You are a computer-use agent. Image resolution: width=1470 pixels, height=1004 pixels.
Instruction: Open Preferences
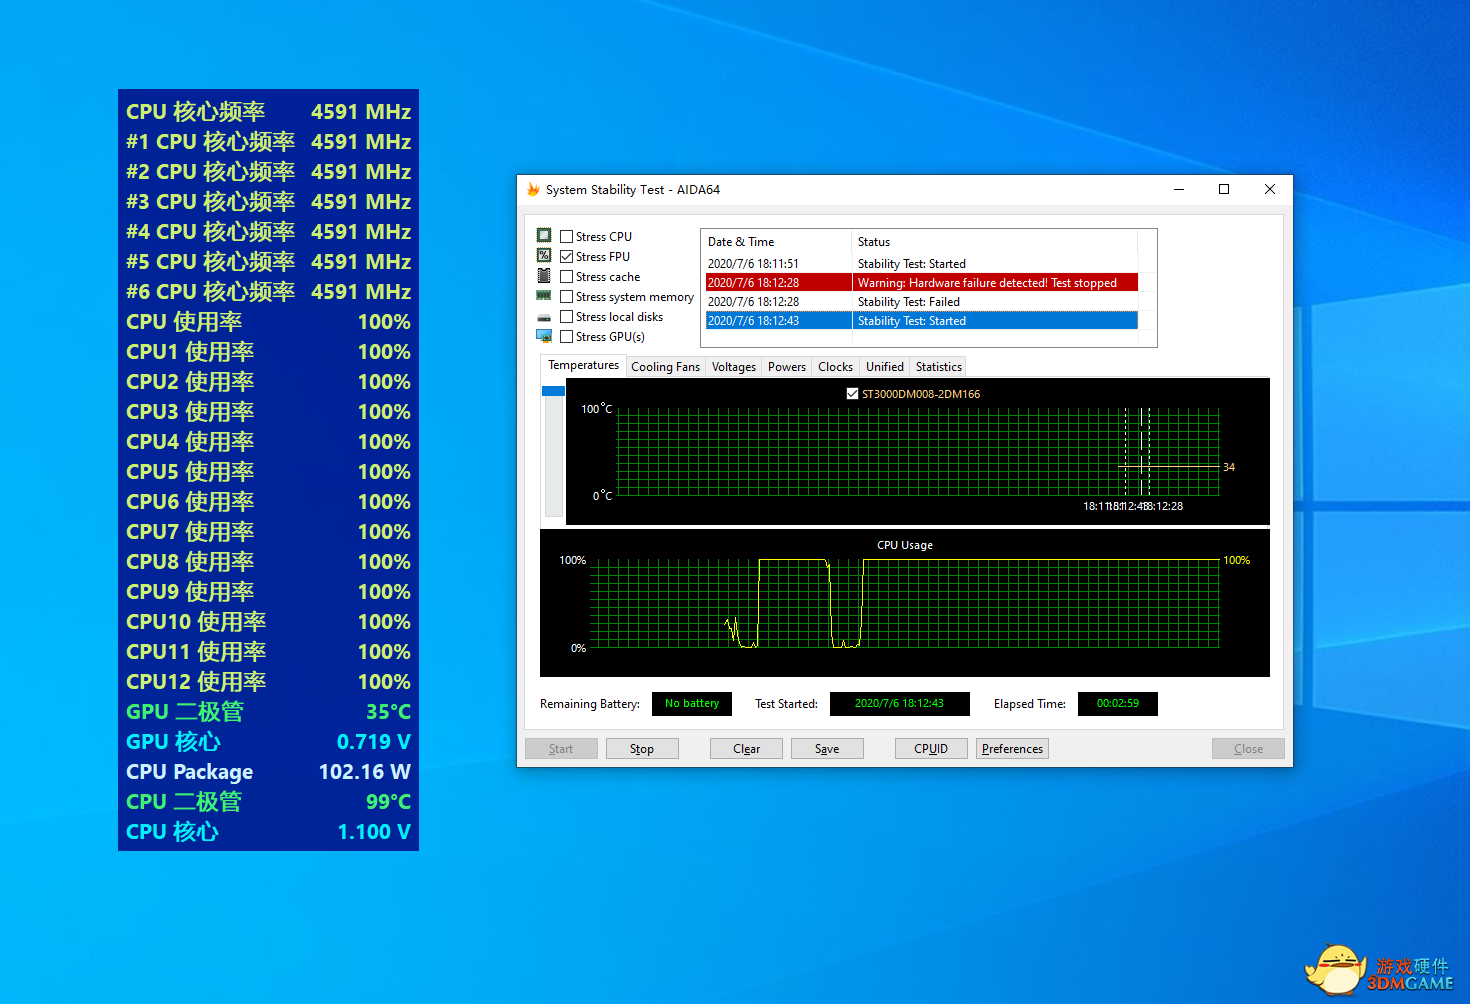[x=1012, y=749]
